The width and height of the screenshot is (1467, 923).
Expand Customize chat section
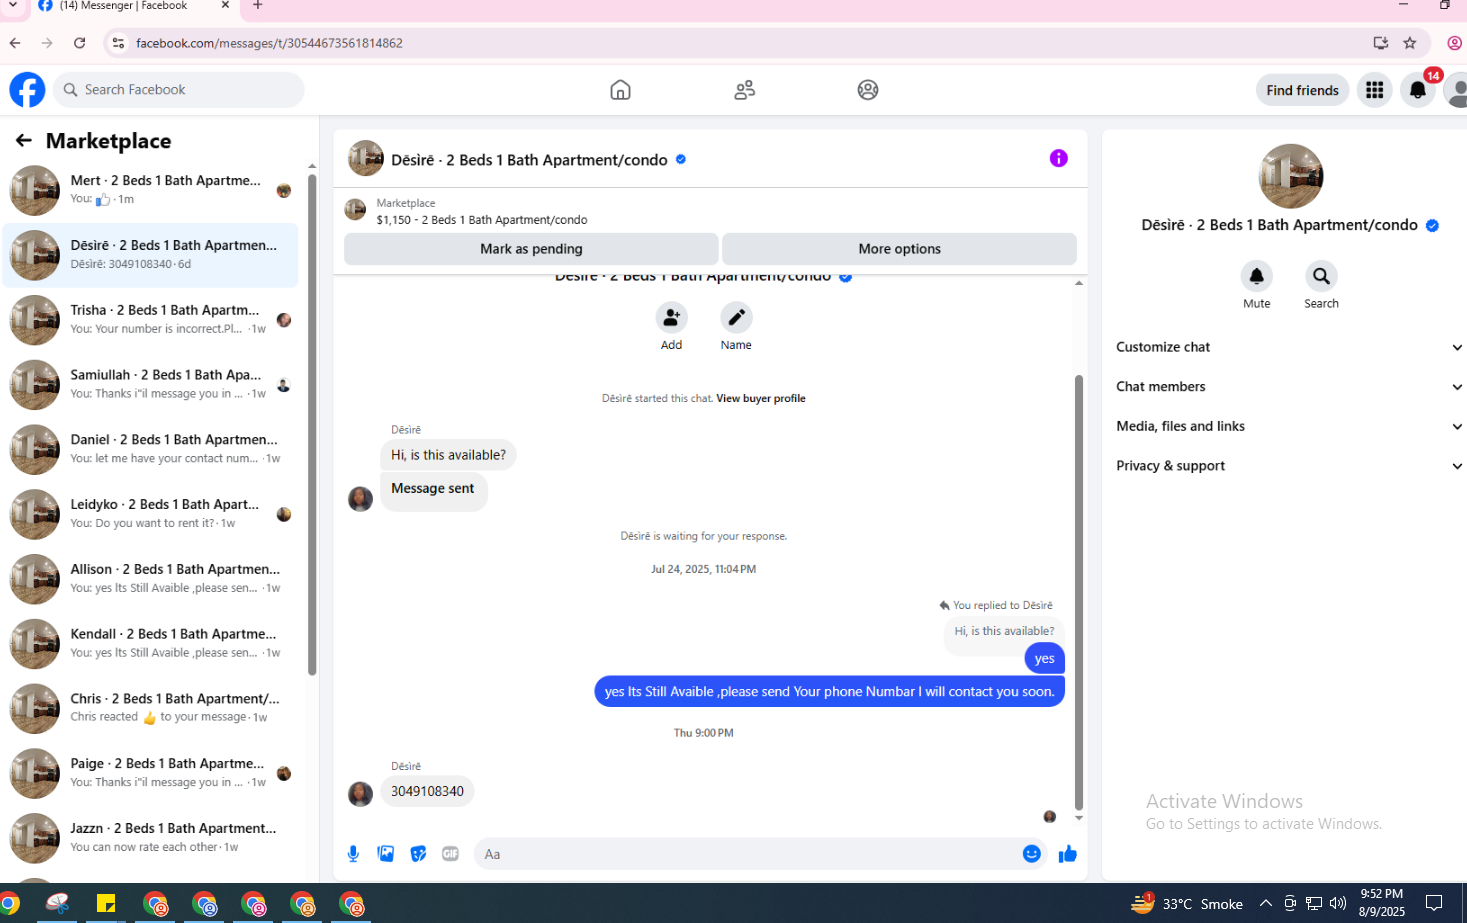[x=1288, y=347]
